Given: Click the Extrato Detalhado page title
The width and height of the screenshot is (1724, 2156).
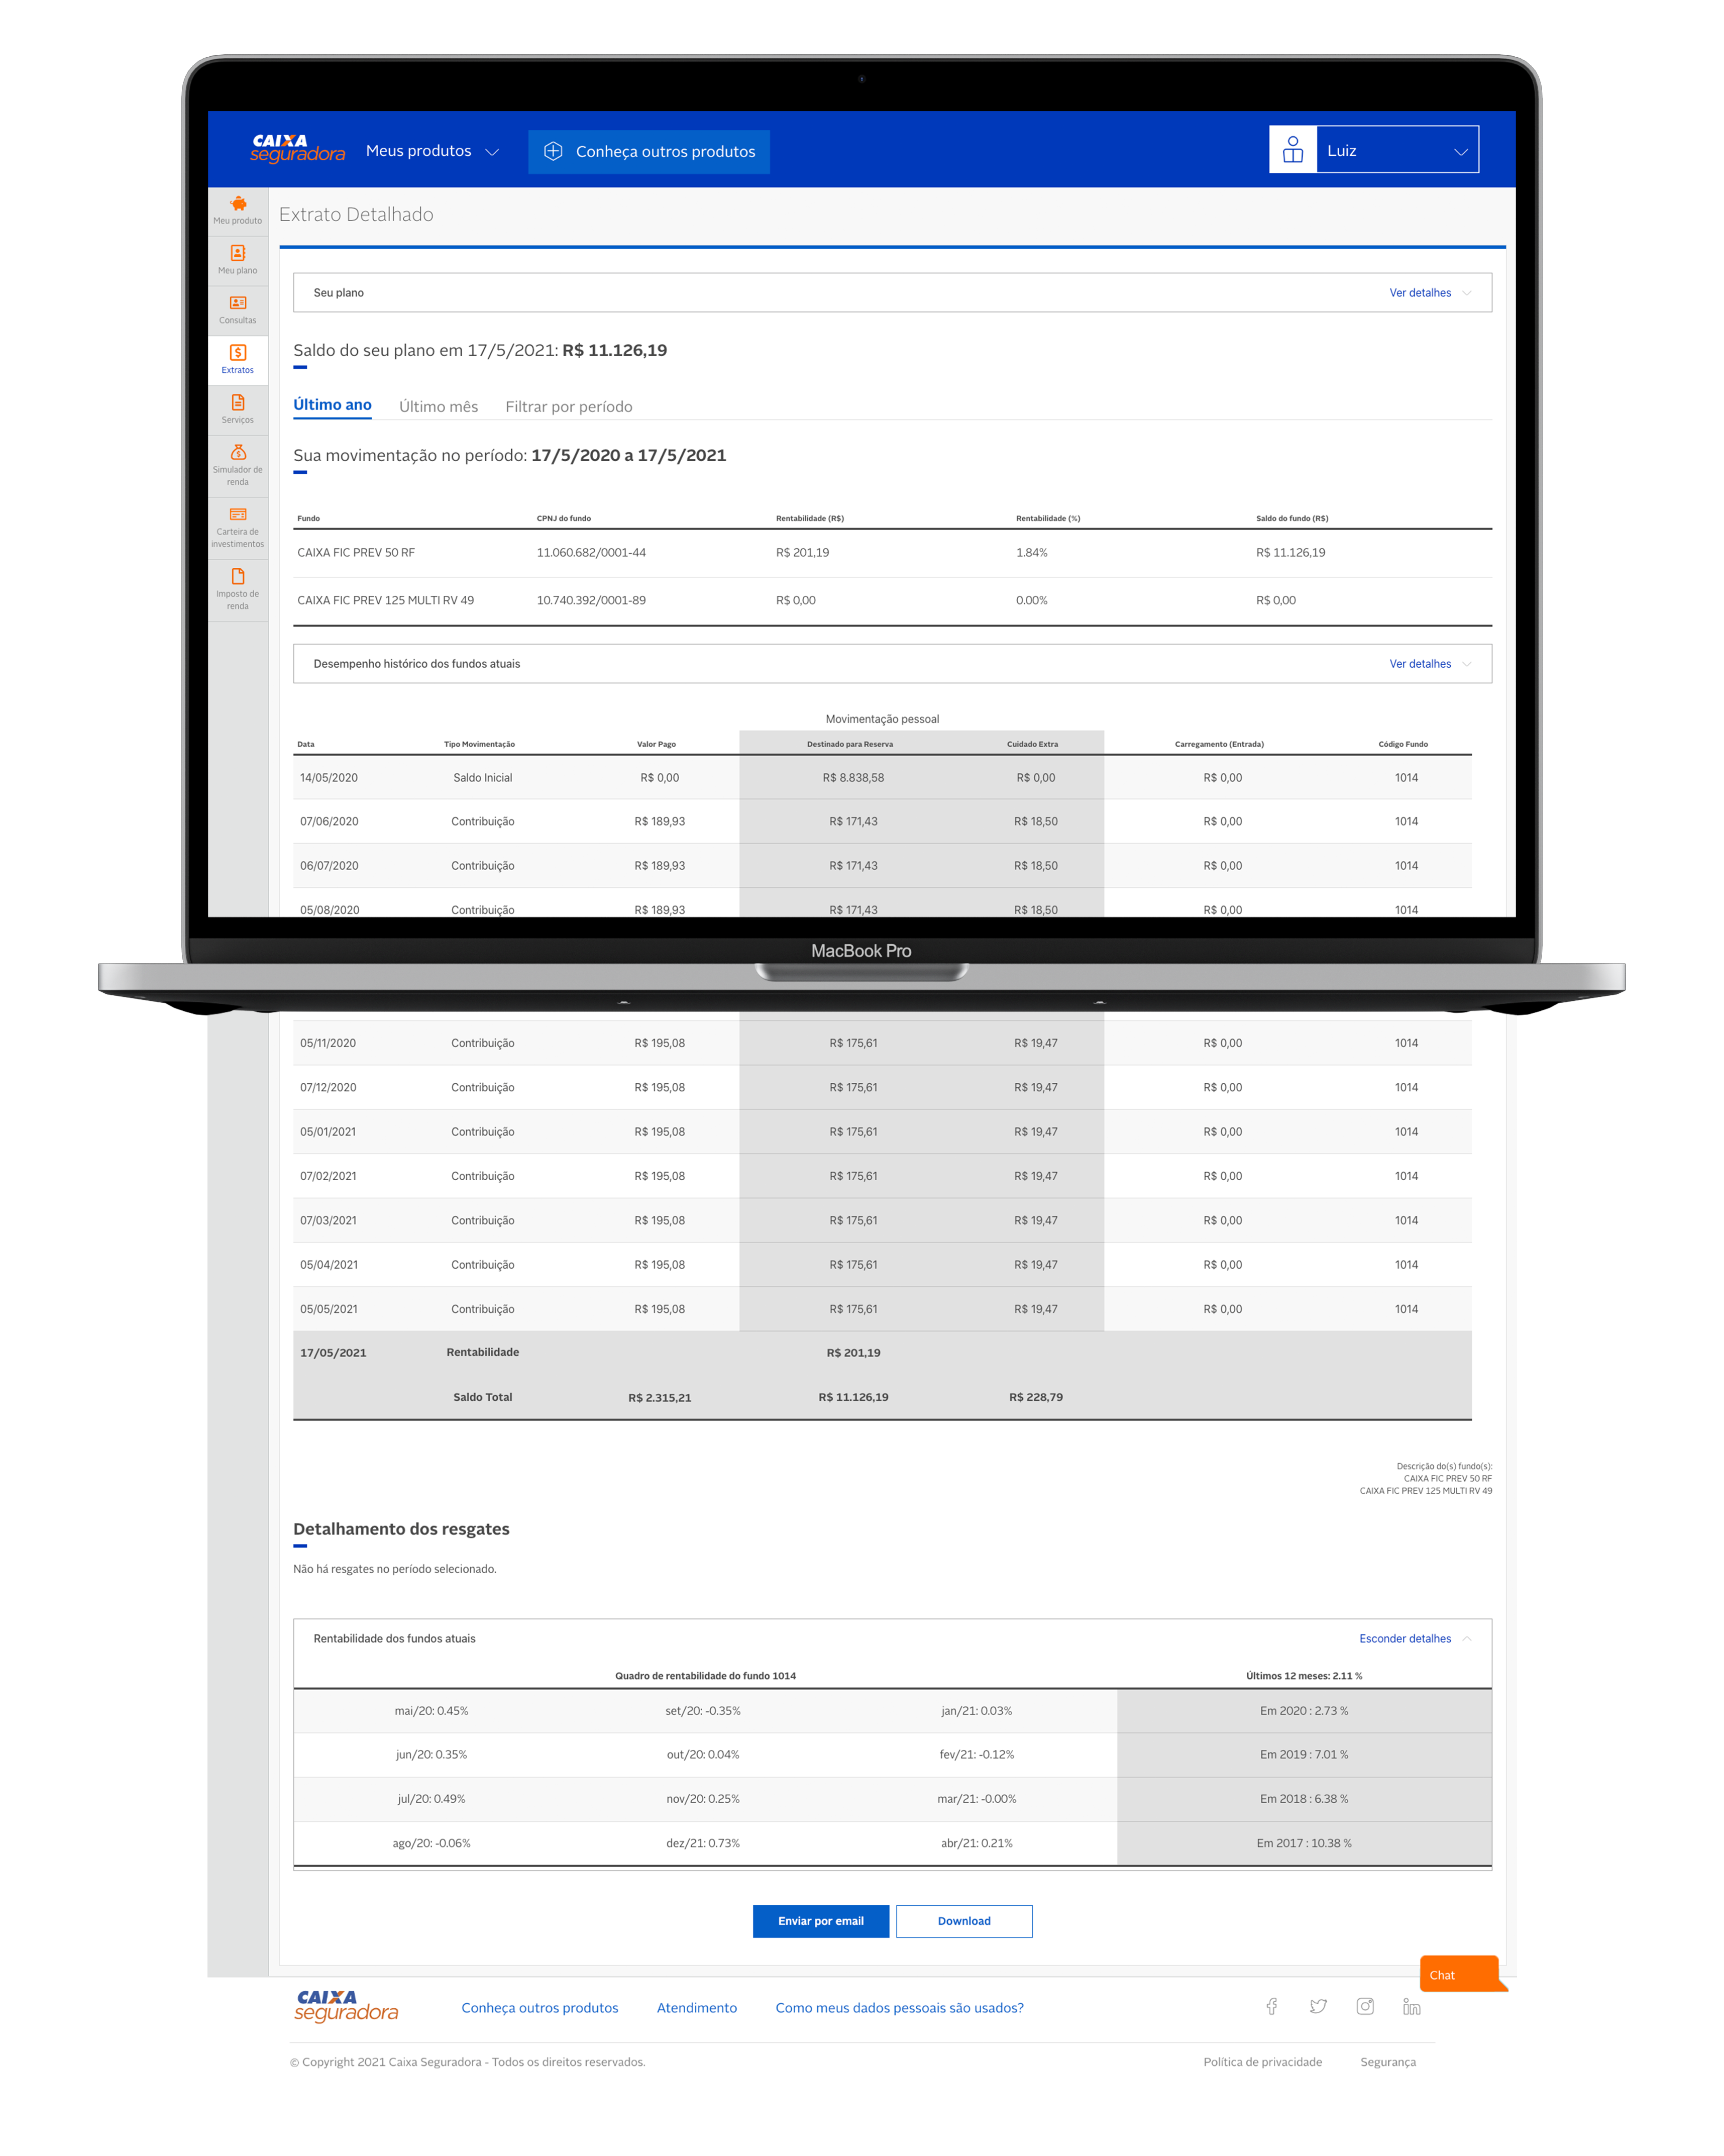Looking at the screenshot, I should pos(356,214).
